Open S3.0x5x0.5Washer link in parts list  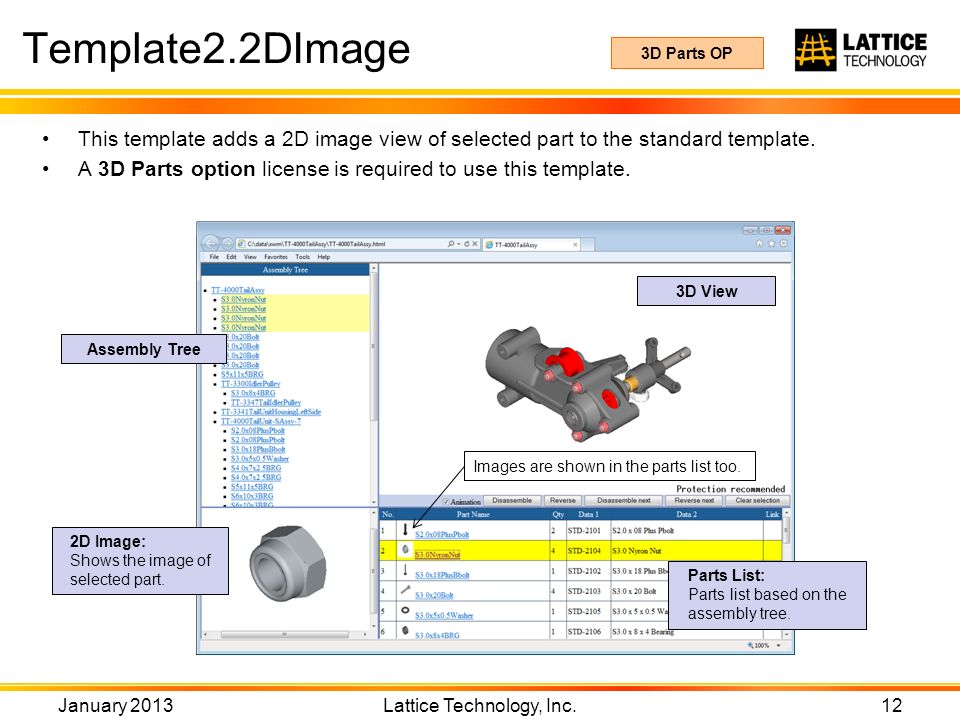pos(444,615)
